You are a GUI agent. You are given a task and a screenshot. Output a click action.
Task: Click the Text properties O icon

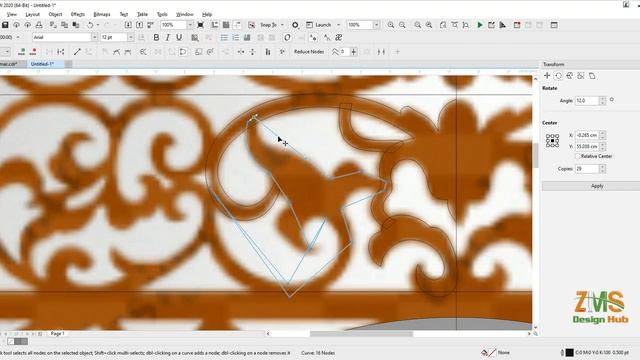[x=287, y=38]
